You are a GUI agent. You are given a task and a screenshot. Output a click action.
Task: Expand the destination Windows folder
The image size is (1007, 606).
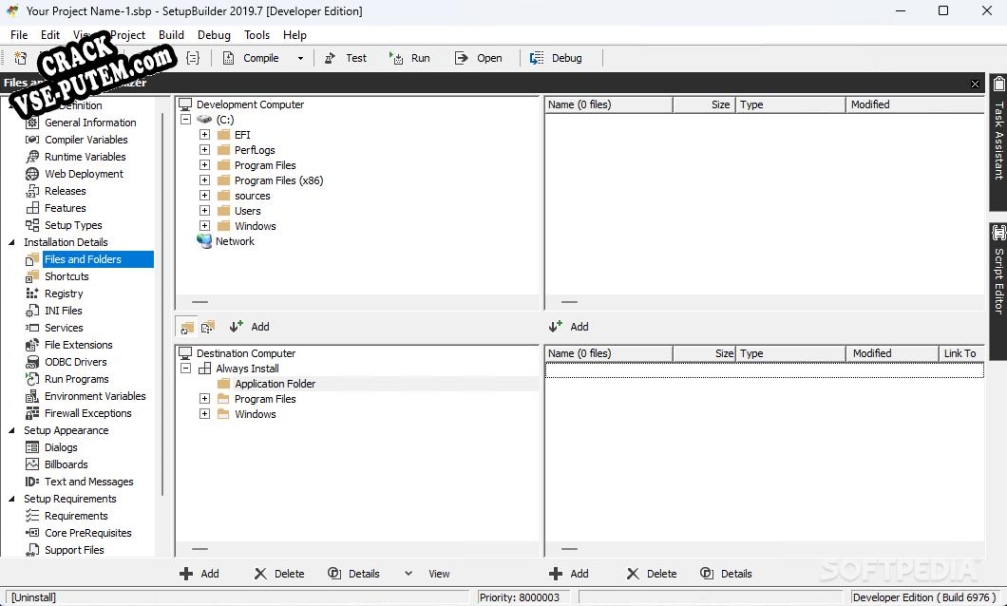click(x=204, y=414)
